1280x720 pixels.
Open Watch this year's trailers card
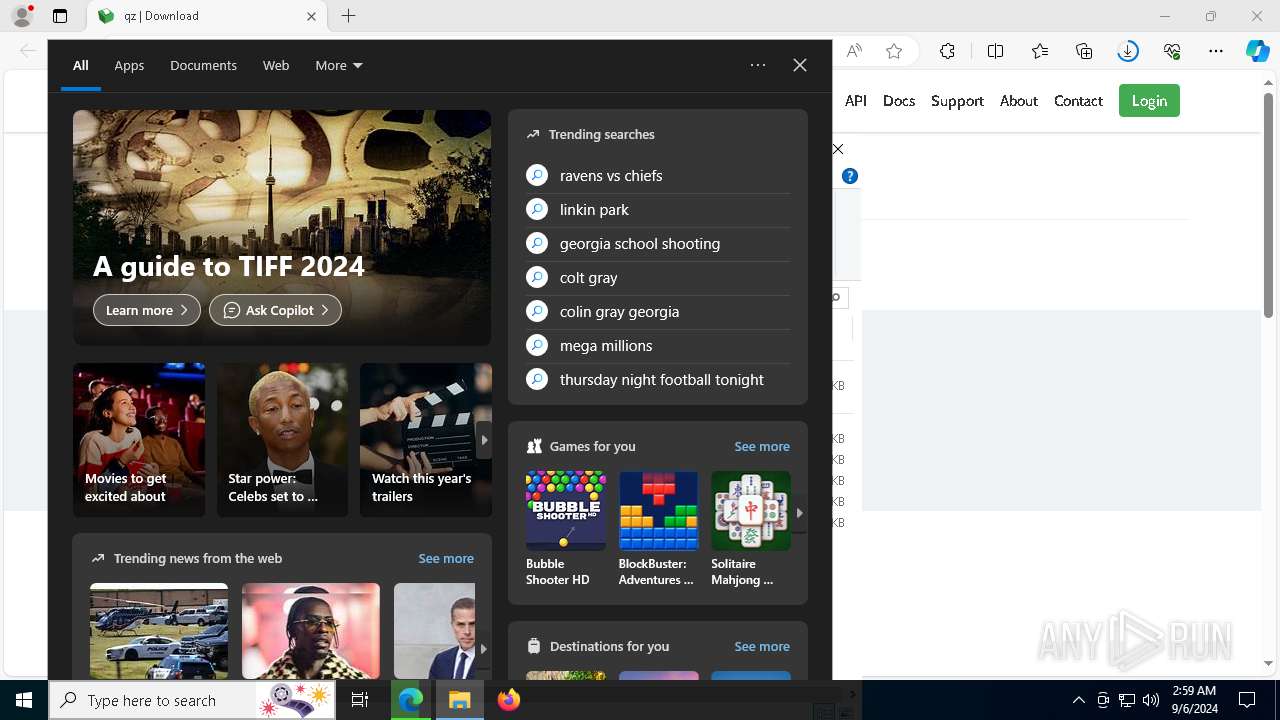[x=426, y=440]
